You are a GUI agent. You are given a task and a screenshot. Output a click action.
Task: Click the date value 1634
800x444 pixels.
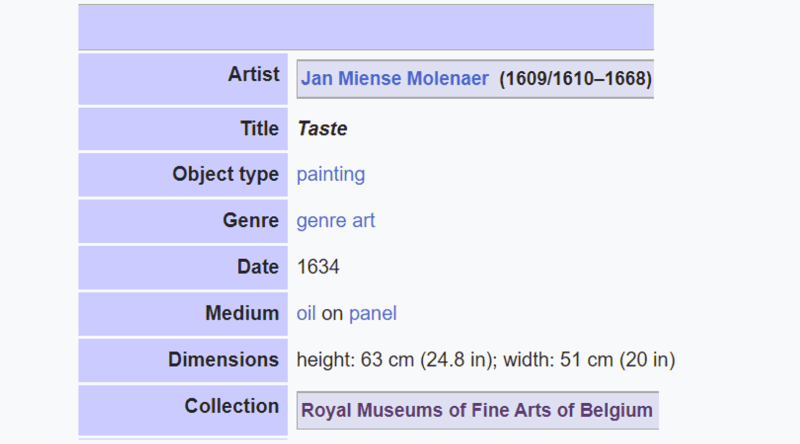[x=318, y=267]
